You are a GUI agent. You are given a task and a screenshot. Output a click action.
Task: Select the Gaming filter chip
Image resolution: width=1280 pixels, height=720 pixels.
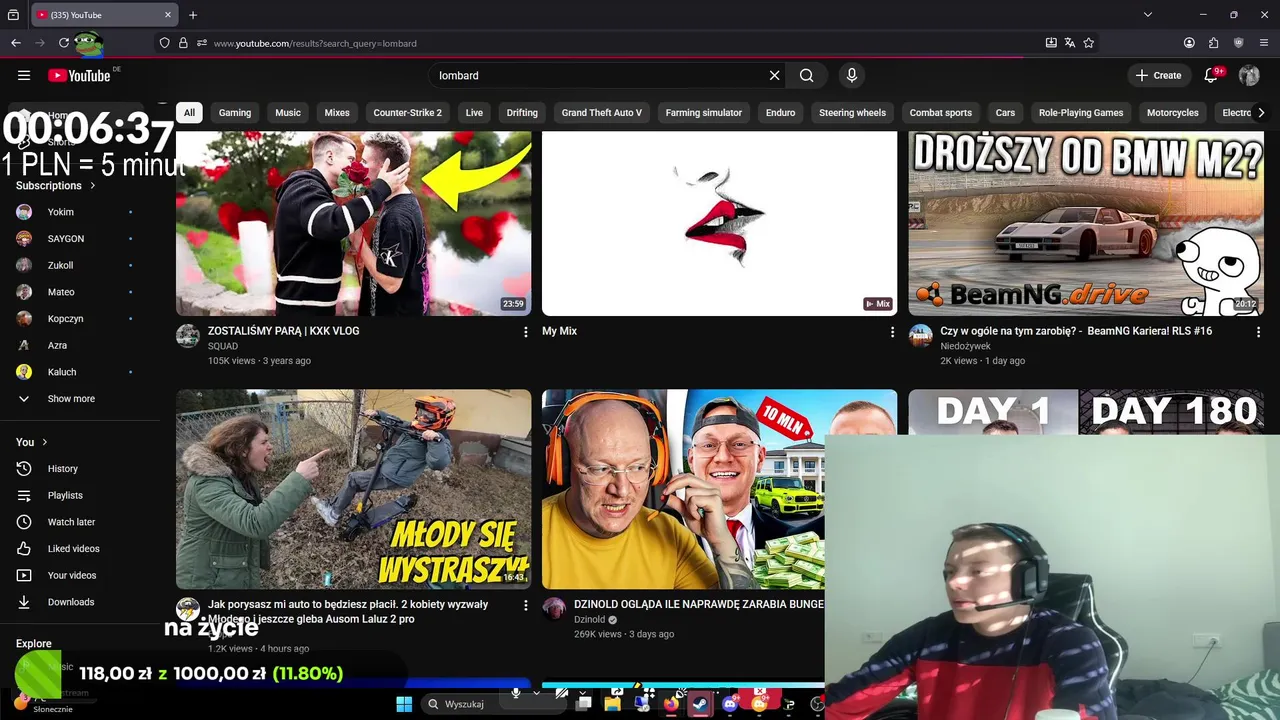click(235, 113)
